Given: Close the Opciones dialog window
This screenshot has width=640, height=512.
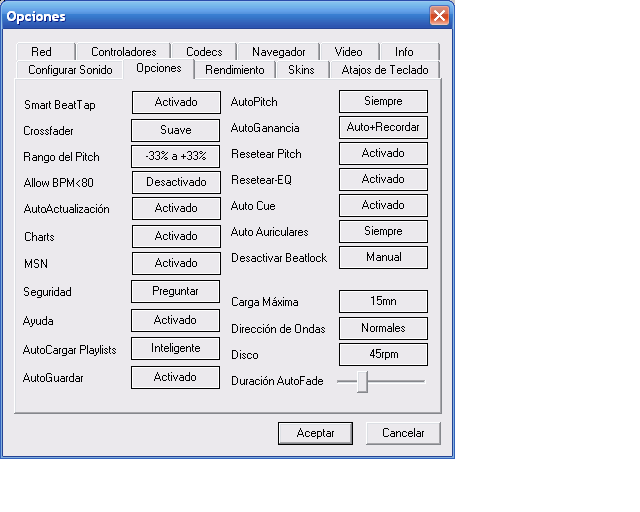Looking at the screenshot, I should (x=439, y=16).
